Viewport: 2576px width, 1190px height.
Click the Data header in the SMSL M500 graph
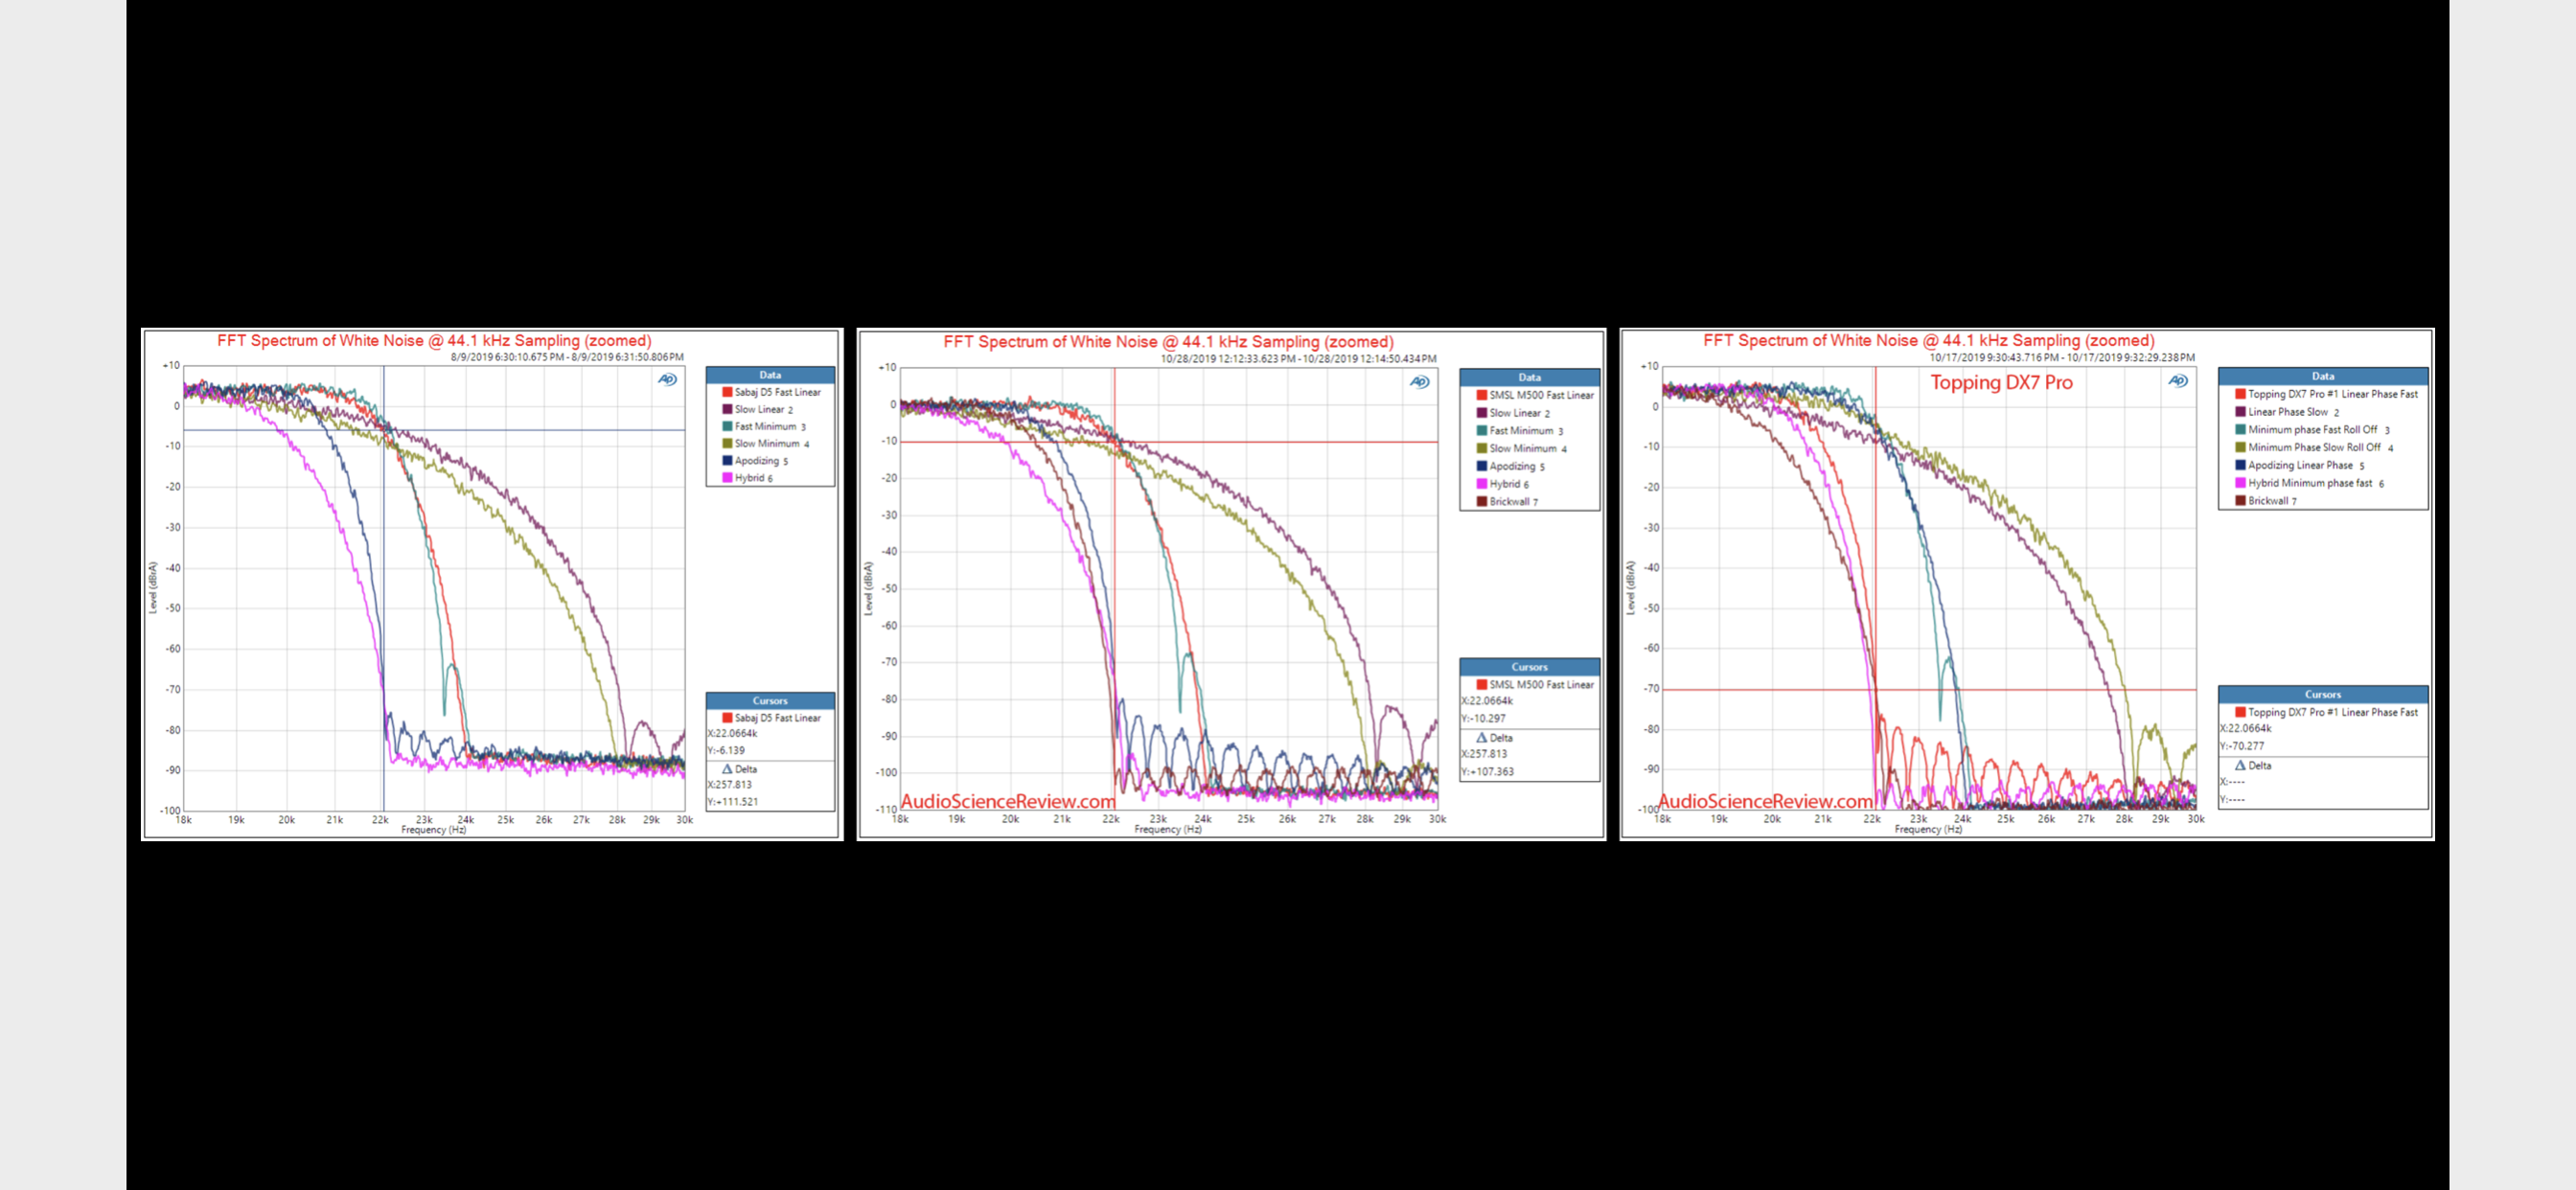tap(1529, 378)
